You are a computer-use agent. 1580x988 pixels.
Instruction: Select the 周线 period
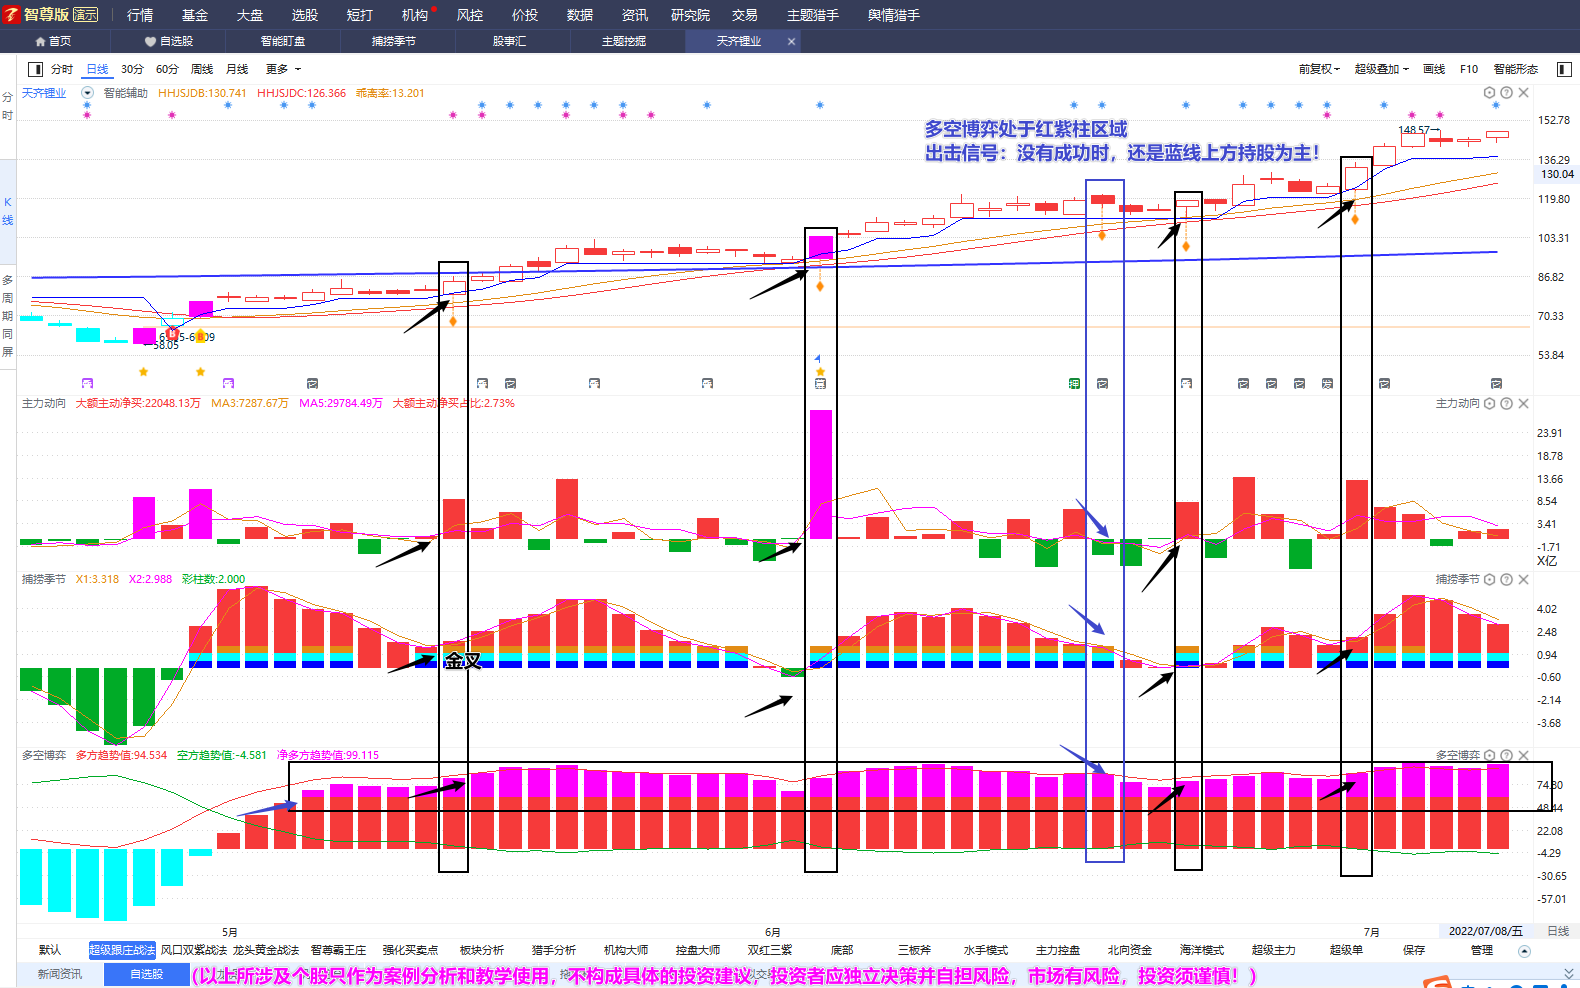click(202, 69)
